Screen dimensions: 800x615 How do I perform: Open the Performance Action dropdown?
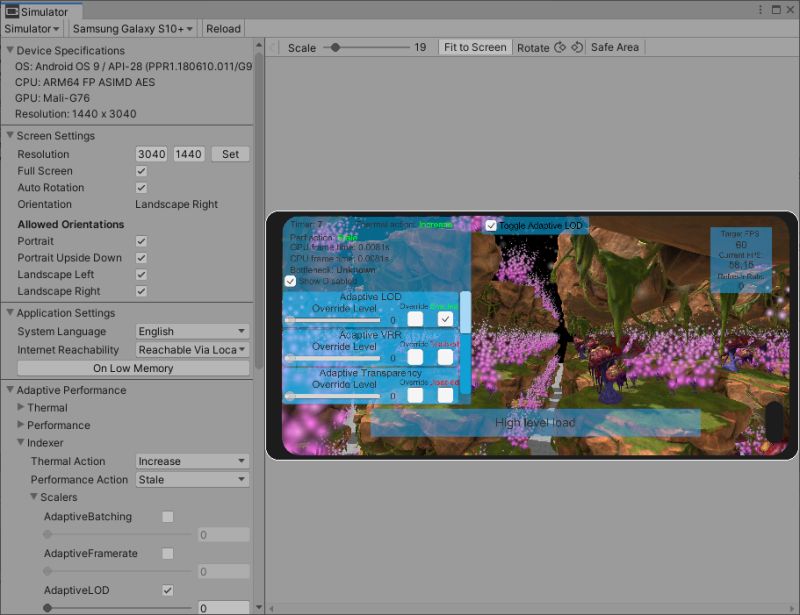pos(192,479)
